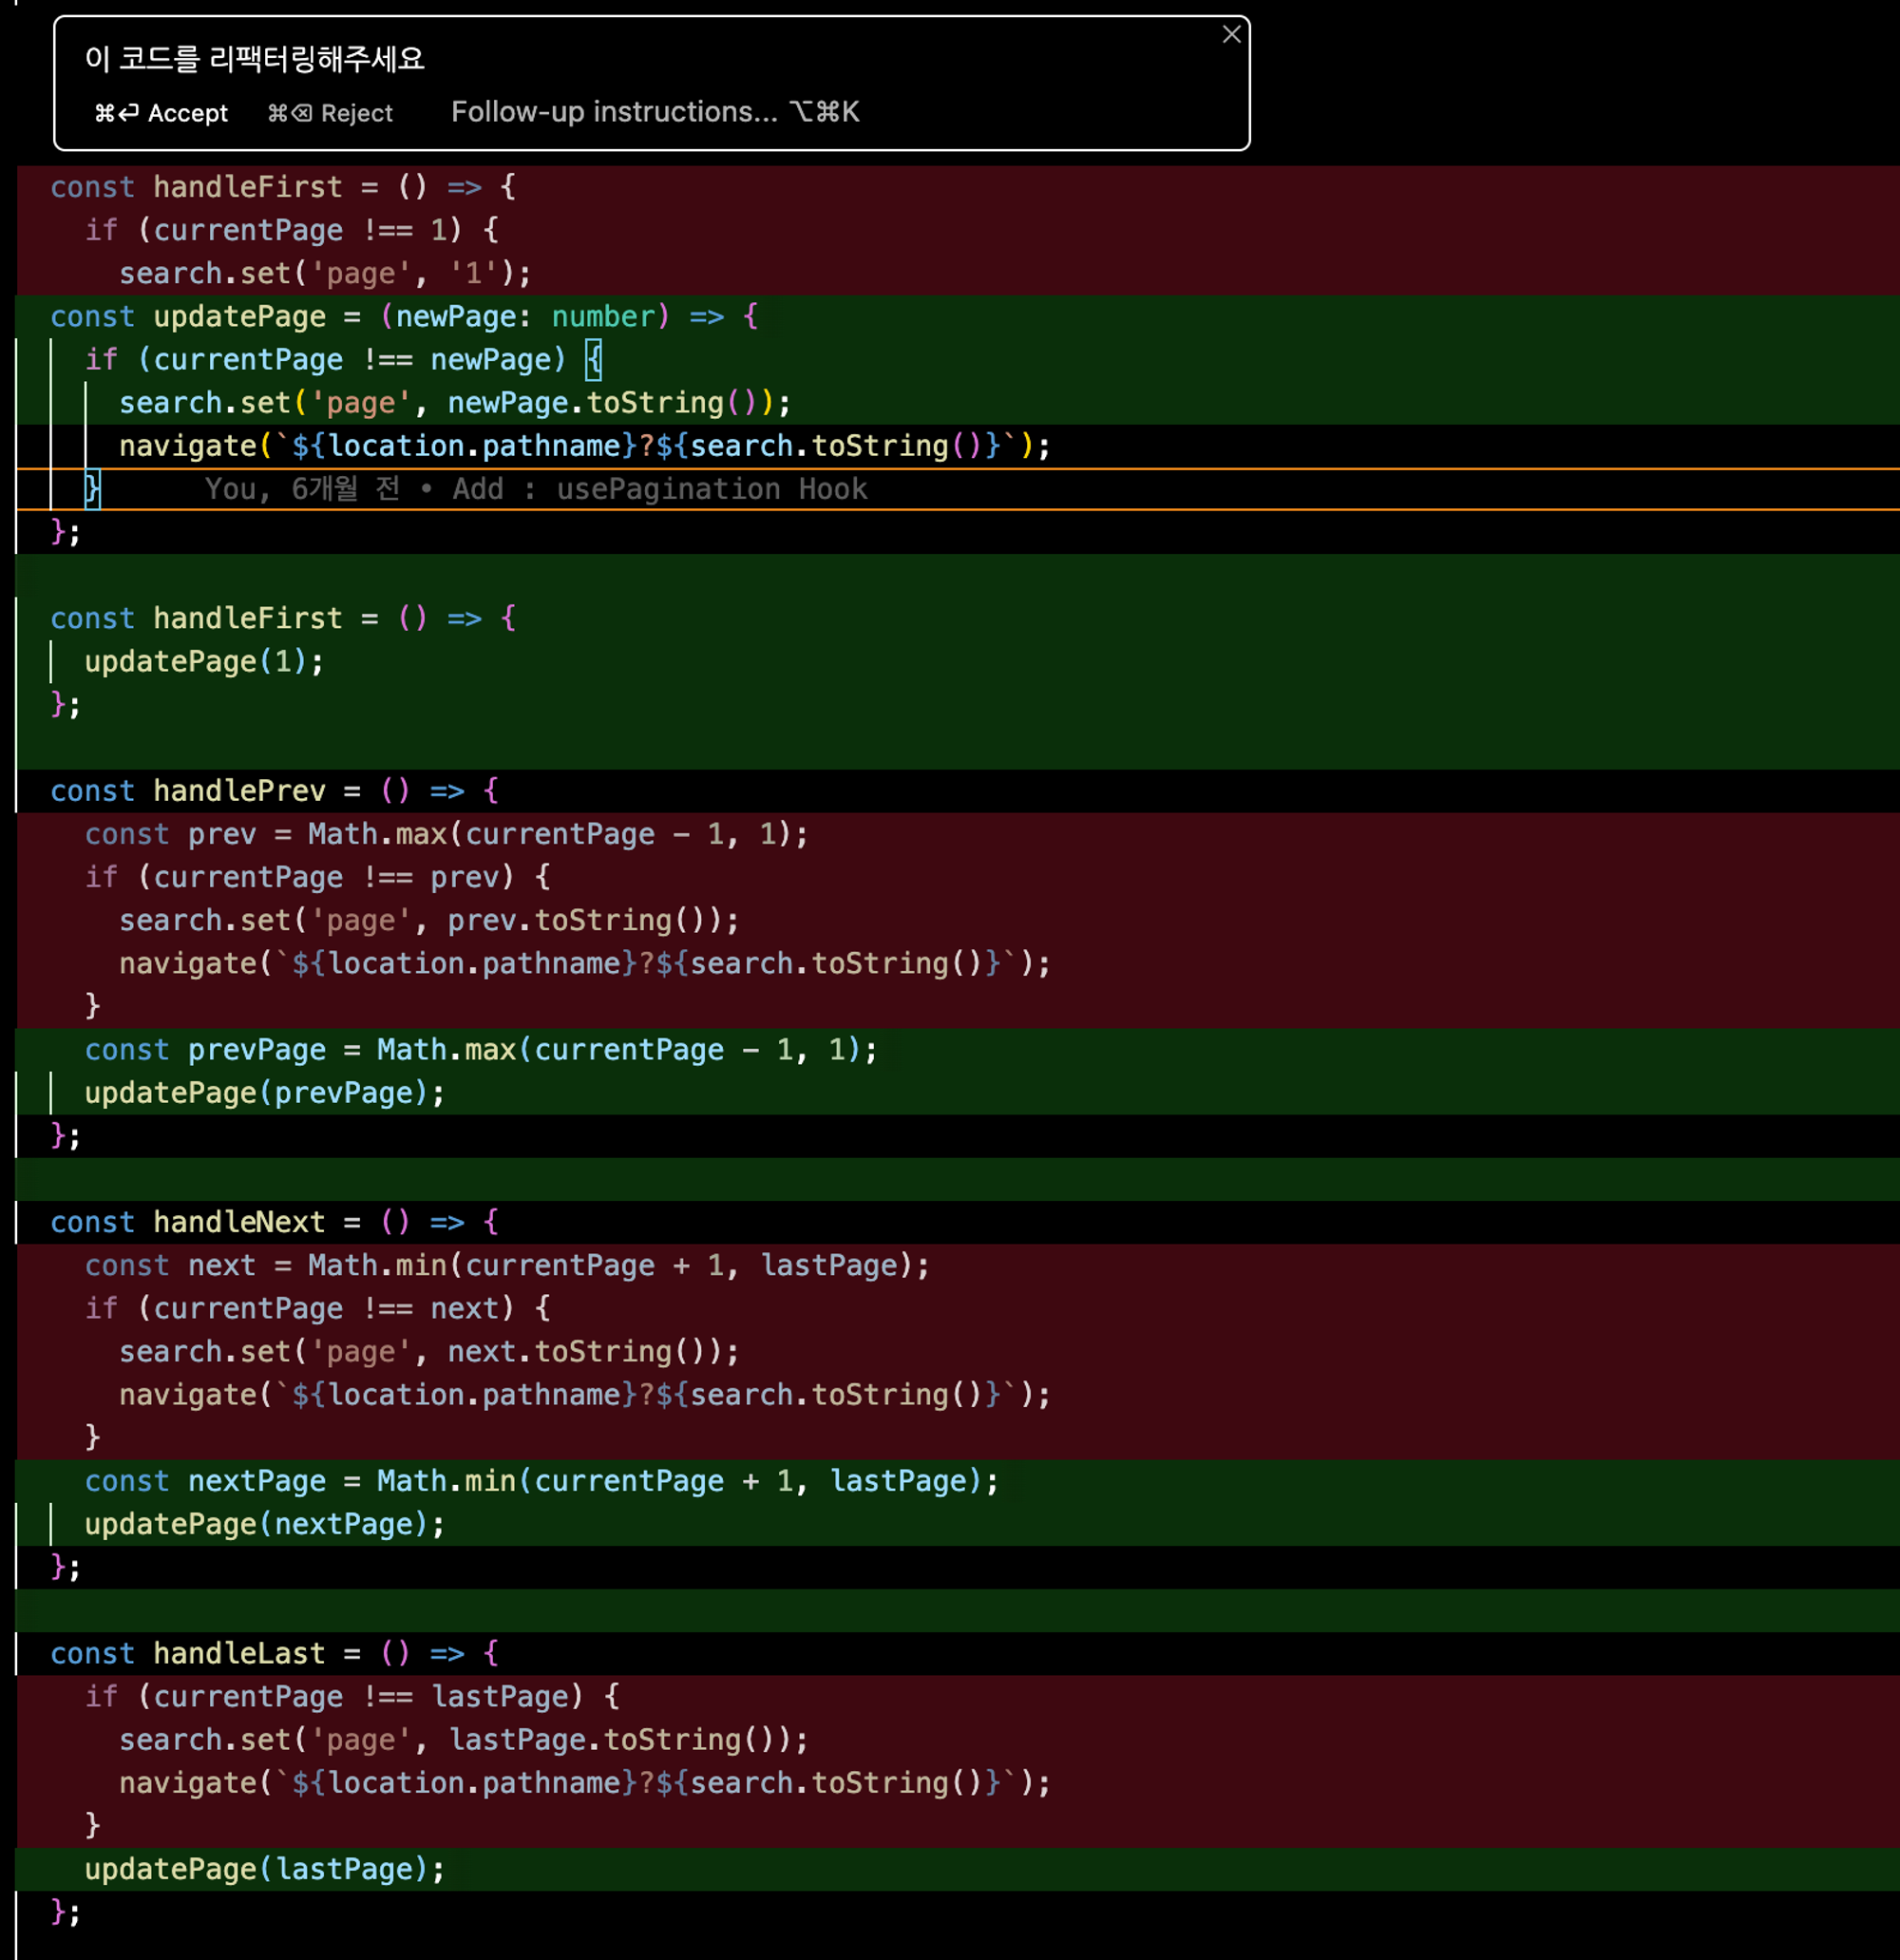Image resolution: width=1900 pixels, height=1960 pixels.
Task: Click the Korean refactor prompt text
Action: click(255, 59)
